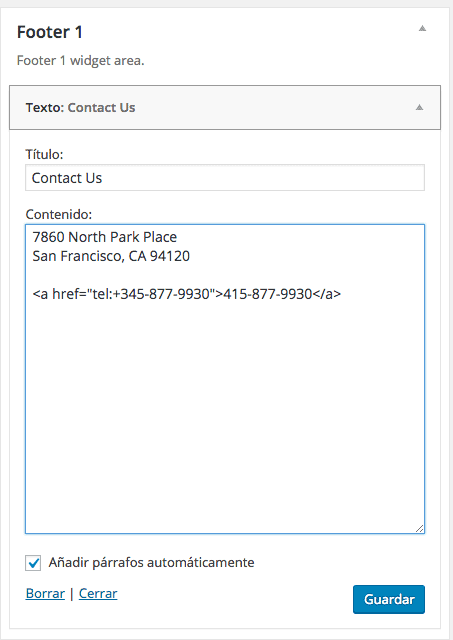
Task: Collapse the Footer 1 widget area arrow
Action: click(x=422, y=28)
